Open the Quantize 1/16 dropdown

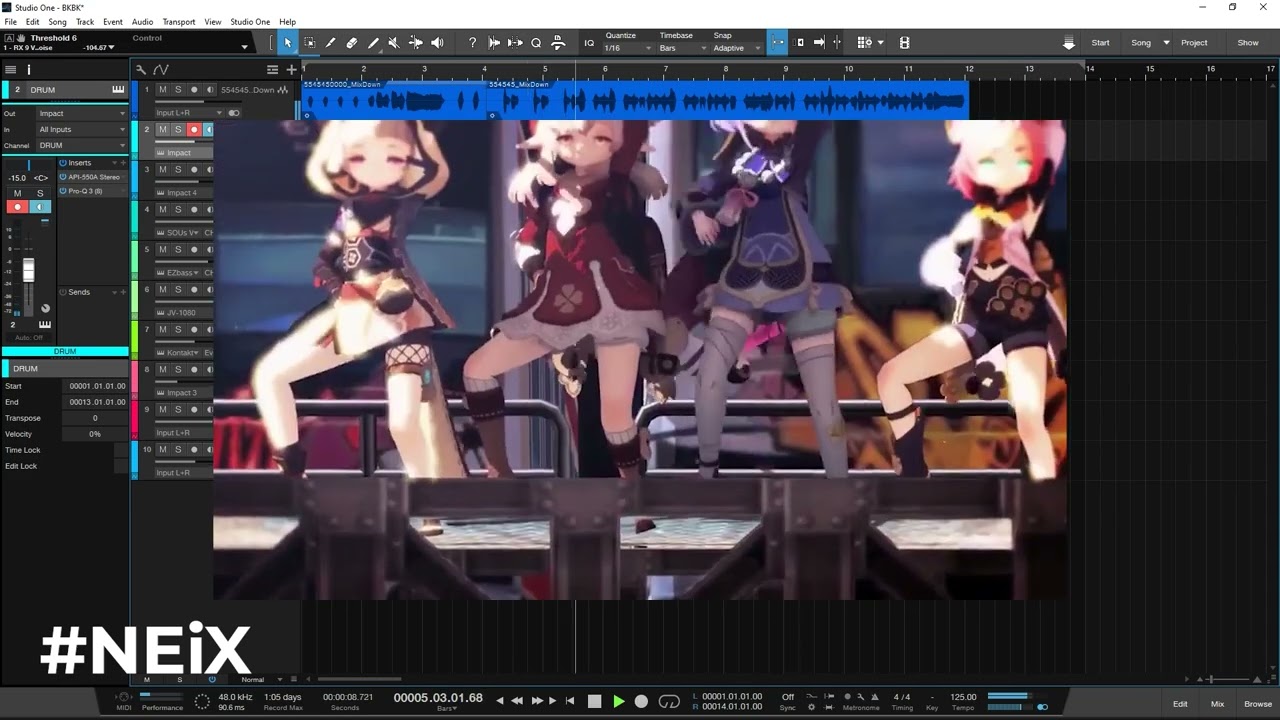[x=629, y=48]
